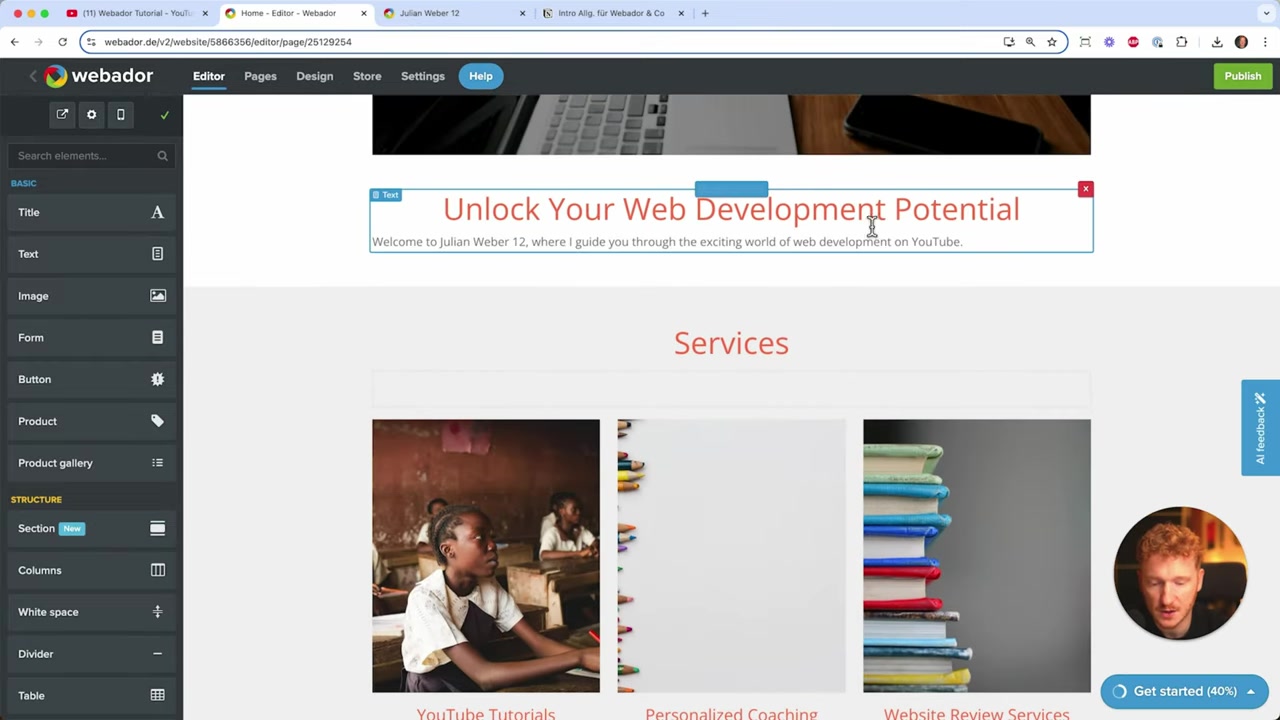Toggle mobile preview mode
Viewport: 1280px width, 720px height.
pyautogui.click(x=121, y=115)
